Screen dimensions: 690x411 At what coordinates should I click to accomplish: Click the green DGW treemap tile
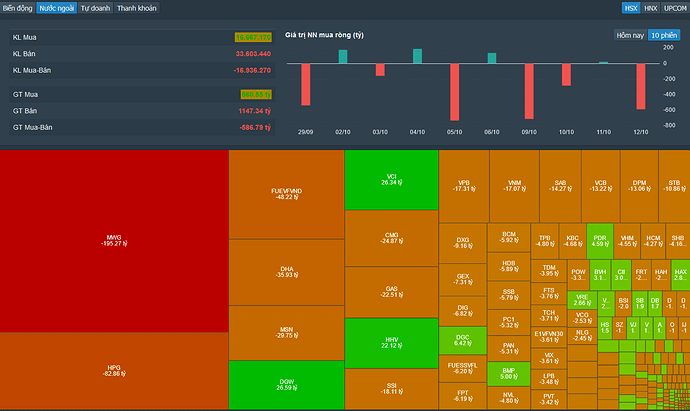[x=286, y=385]
